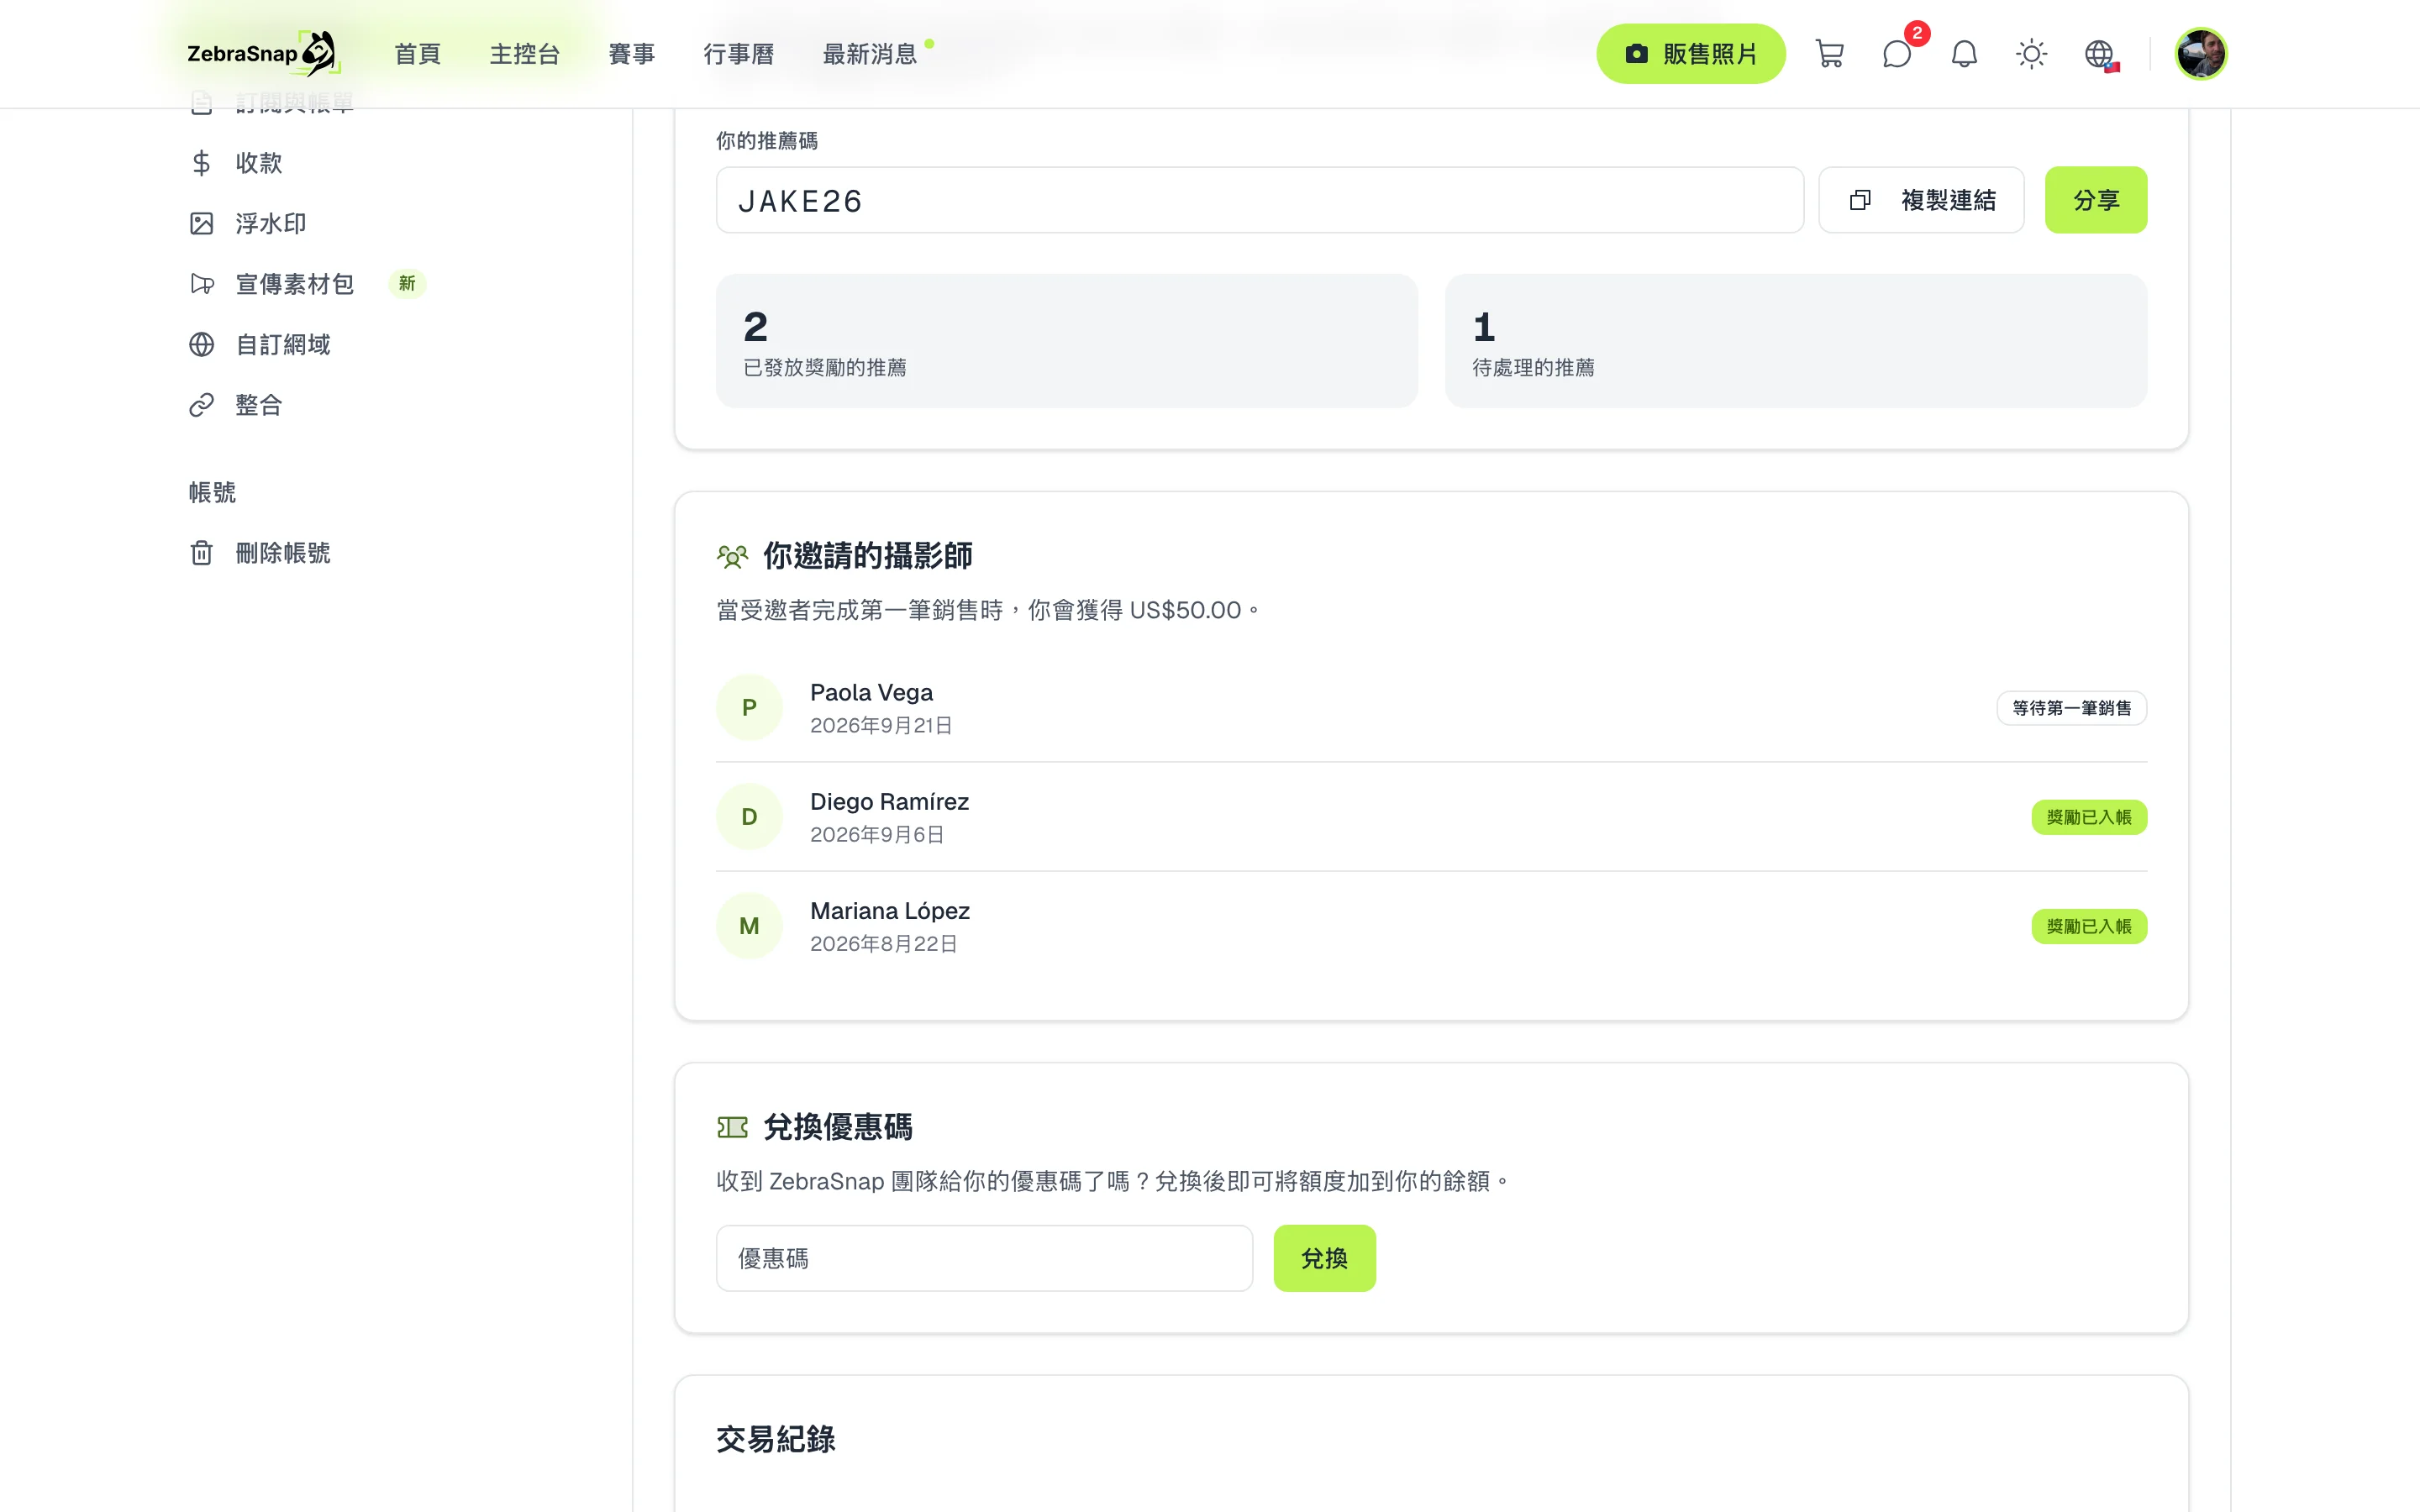Open the user profile avatar menu
This screenshot has width=2420, height=1512.
[2200, 54]
